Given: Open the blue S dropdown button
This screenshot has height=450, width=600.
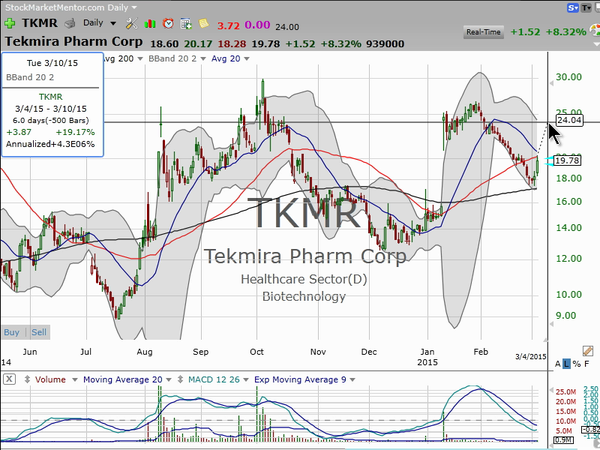Looking at the screenshot, I should tap(573, 7).
